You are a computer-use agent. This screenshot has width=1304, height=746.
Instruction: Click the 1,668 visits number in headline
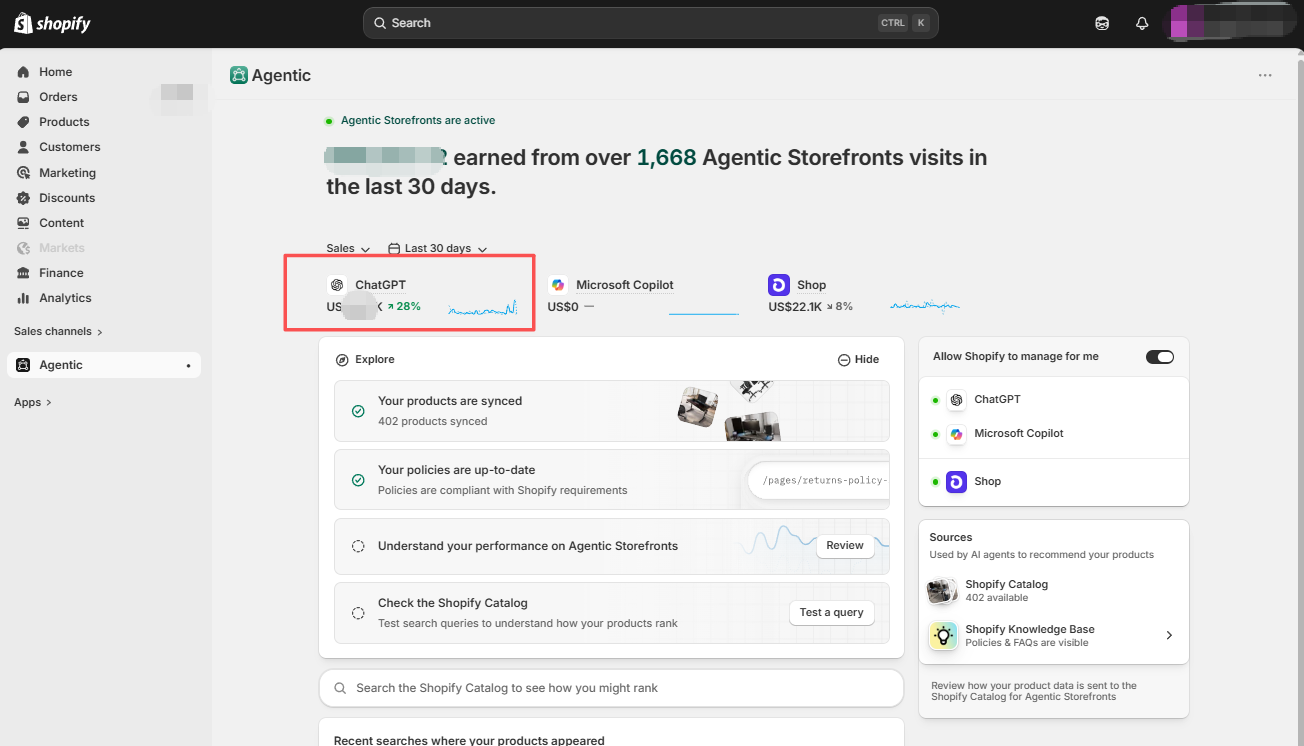[x=667, y=158]
